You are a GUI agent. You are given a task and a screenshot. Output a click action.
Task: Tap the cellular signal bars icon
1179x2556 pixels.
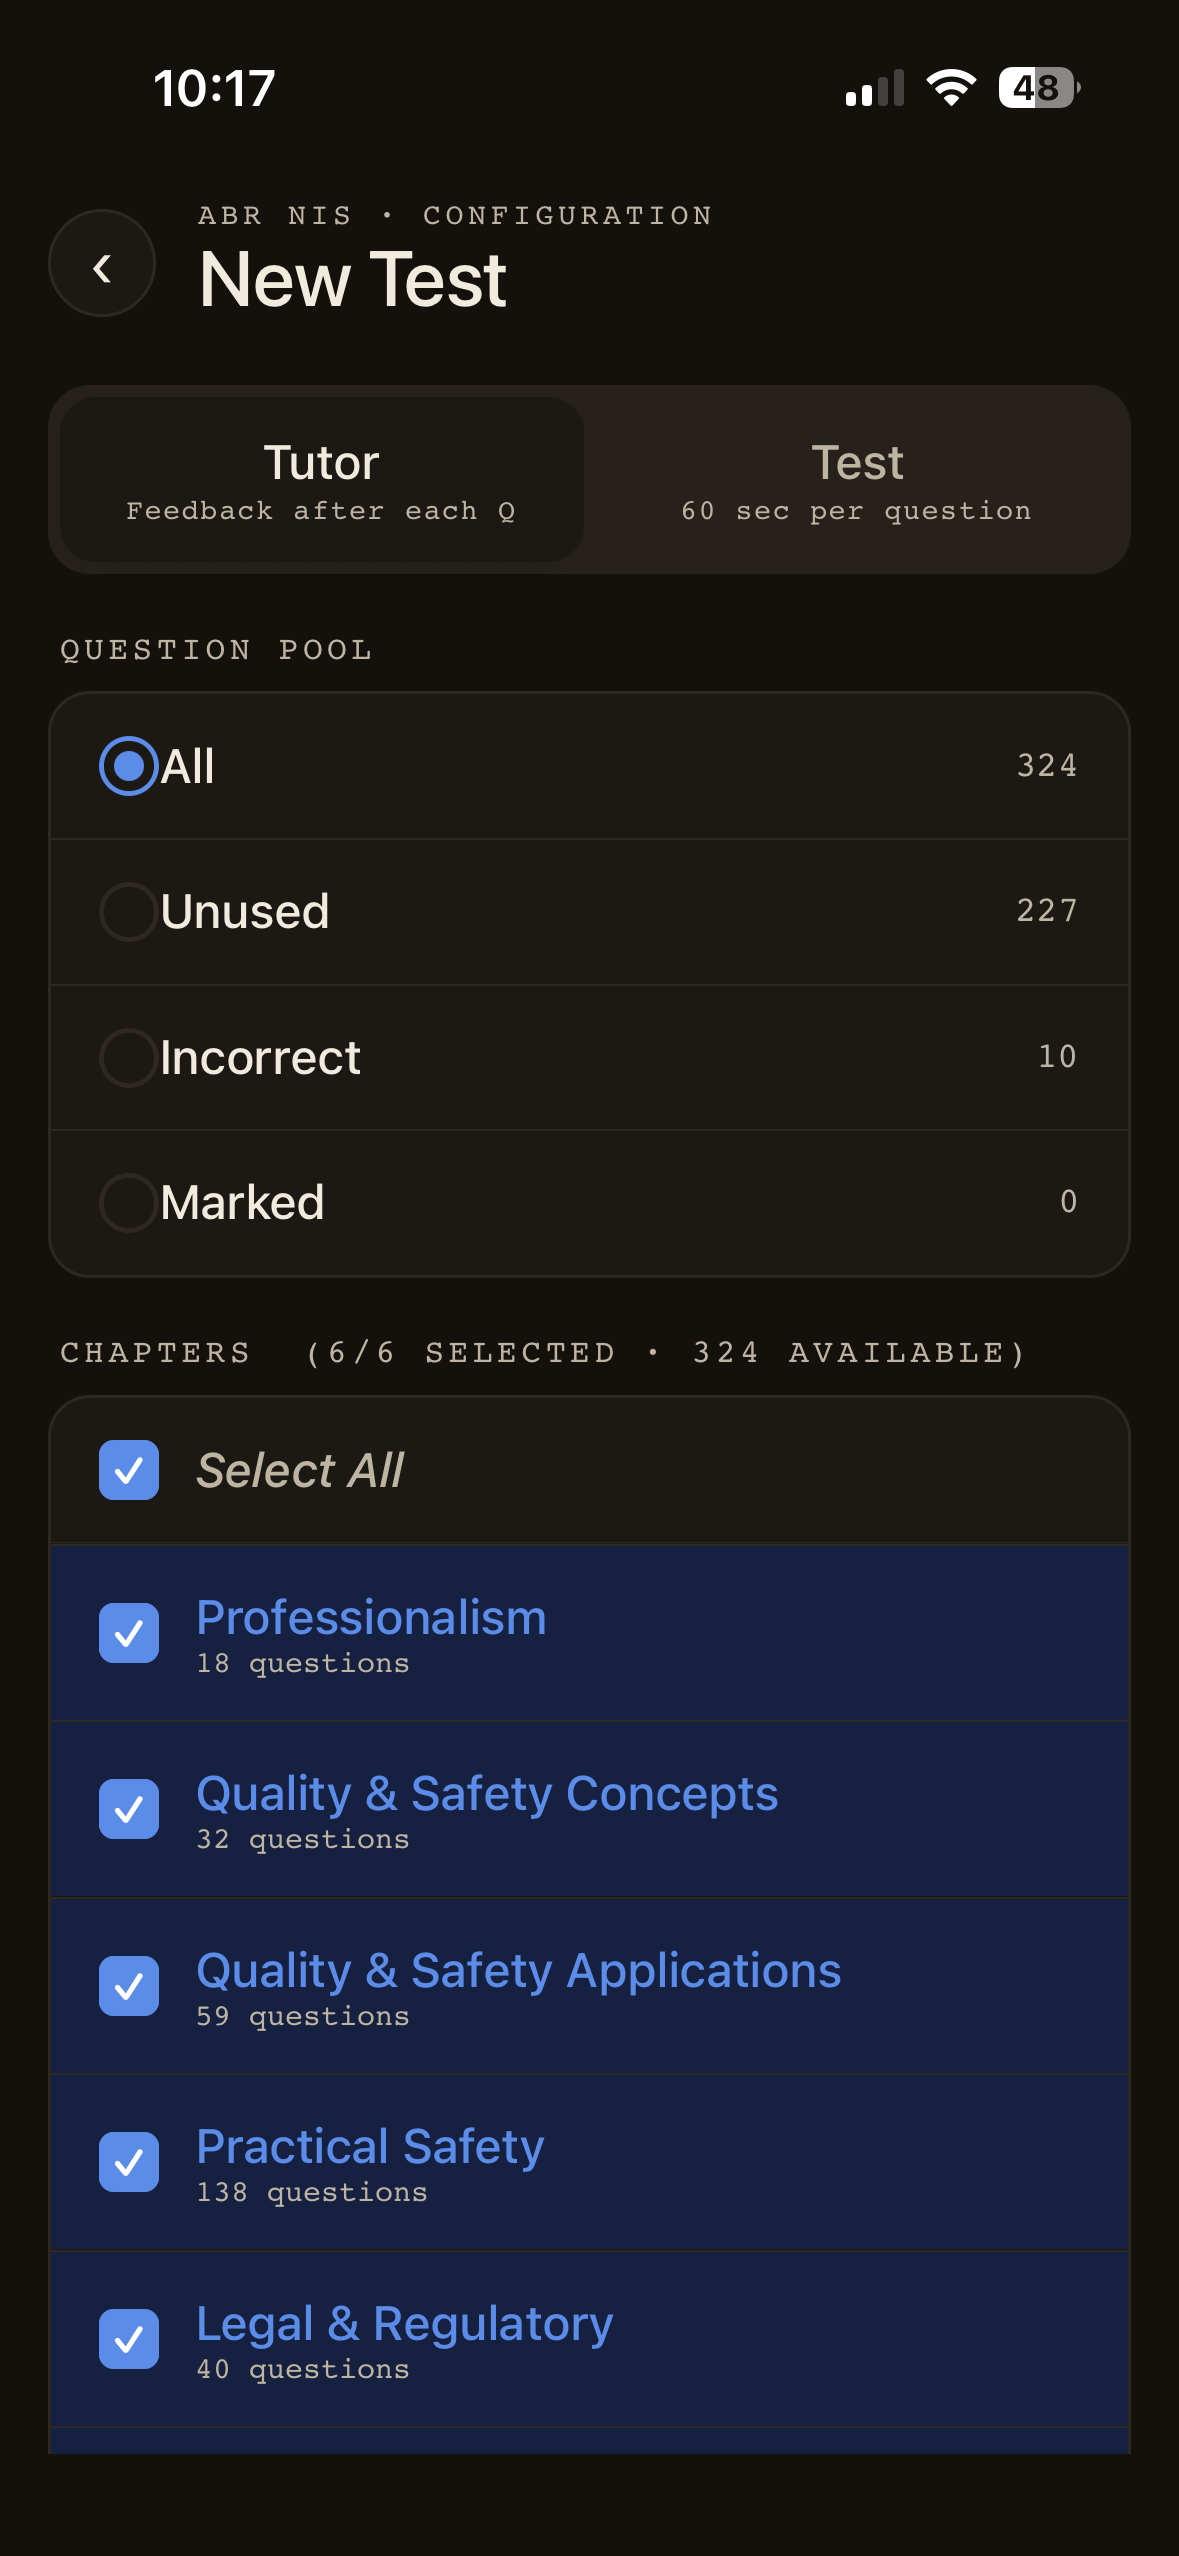pyautogui.click(x=874, y=88)
